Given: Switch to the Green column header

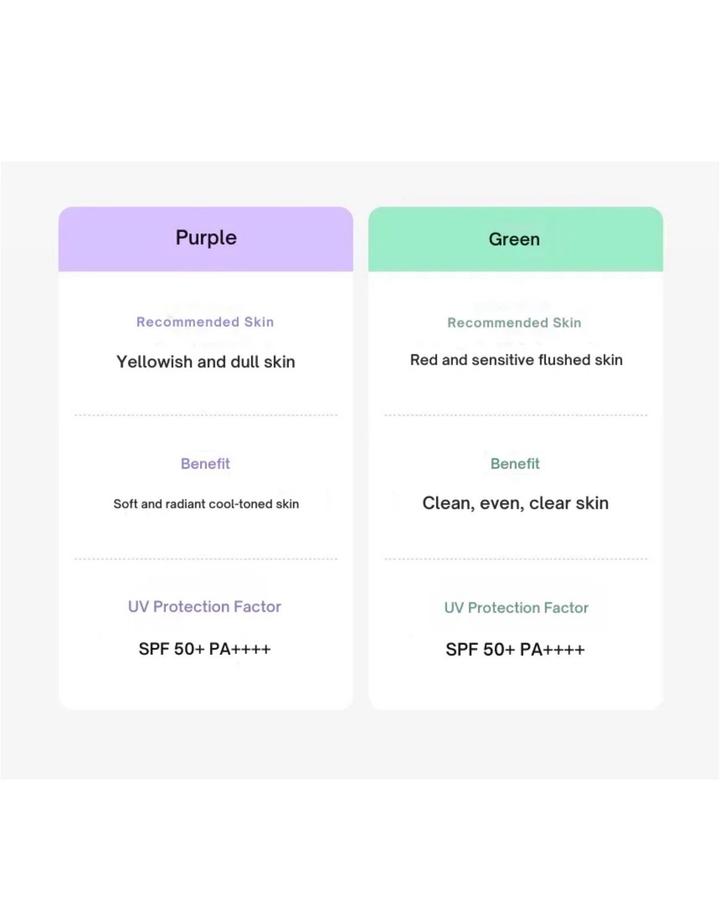Looking at the screenshot, I should point(514,240).
